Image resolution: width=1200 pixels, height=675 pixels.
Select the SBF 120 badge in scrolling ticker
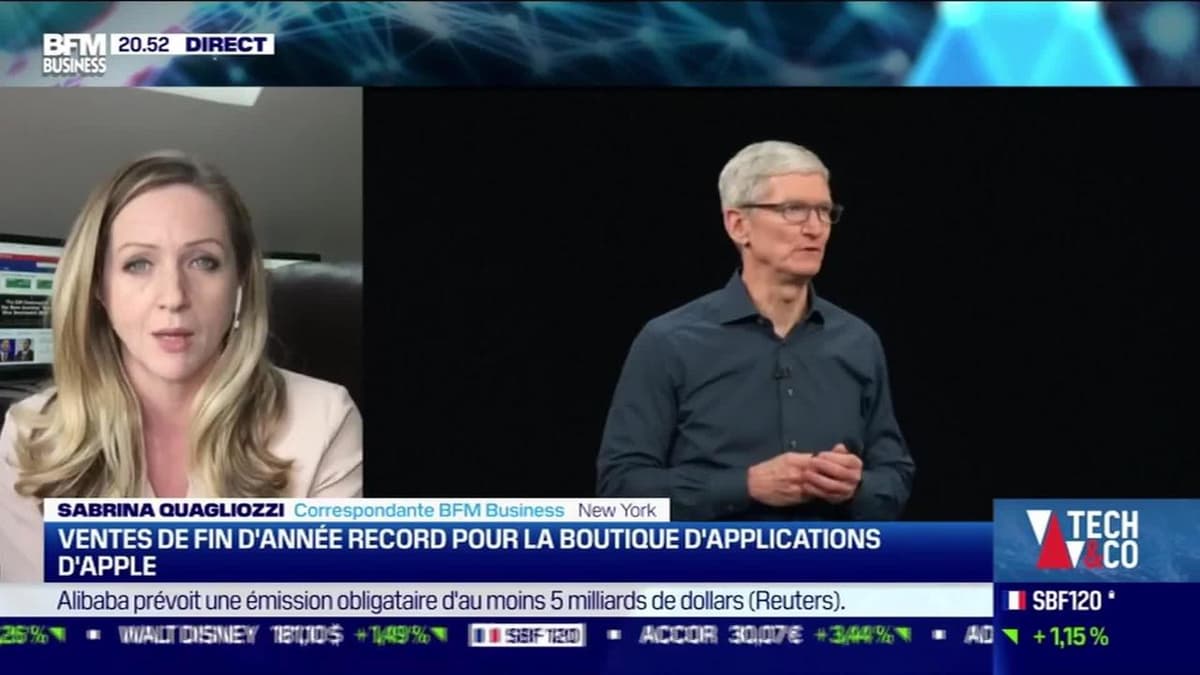pos(527,634)
